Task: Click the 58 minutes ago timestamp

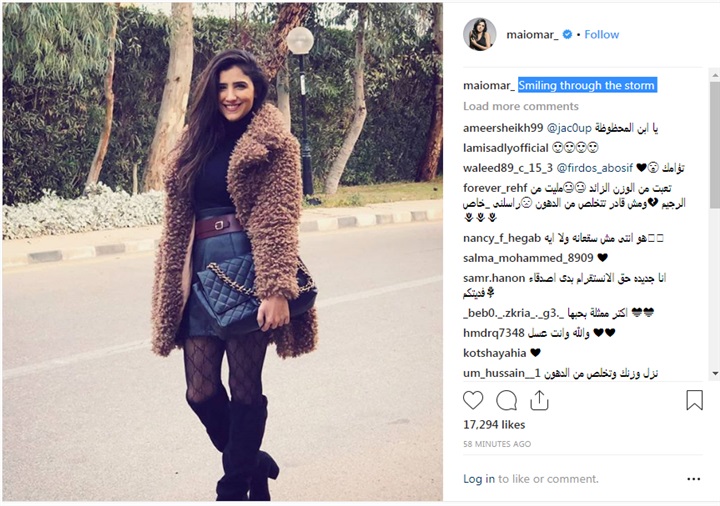Action: (497, 444)
